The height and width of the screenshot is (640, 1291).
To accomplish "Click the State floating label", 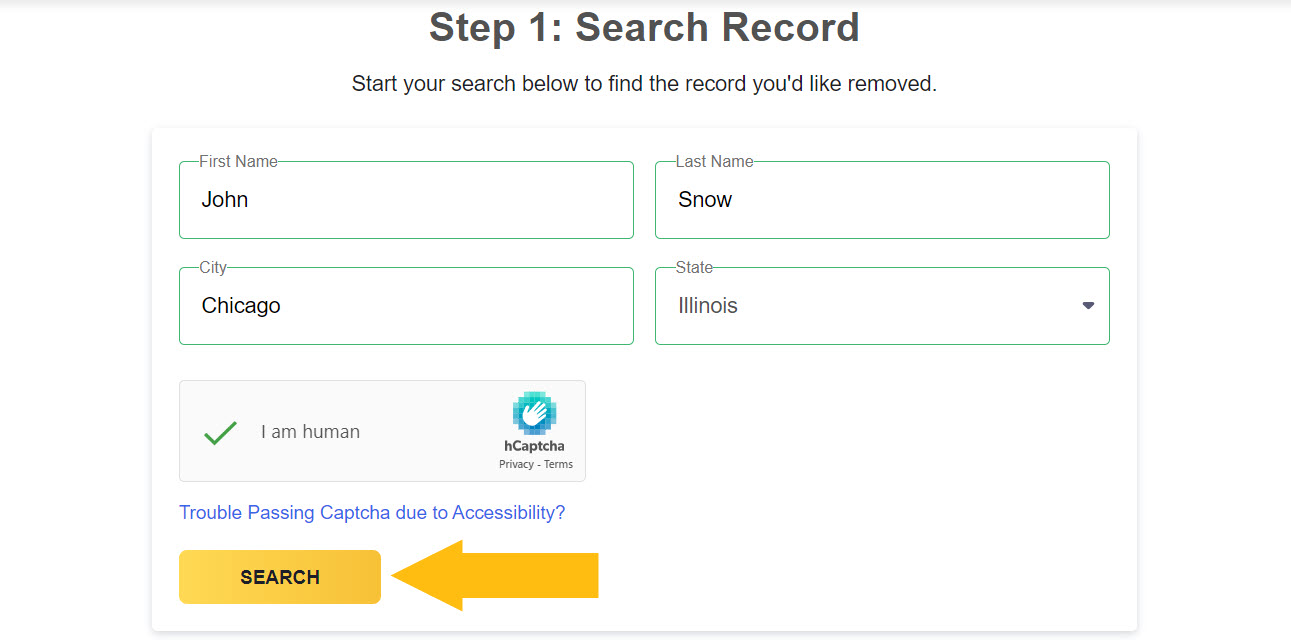I will 694,267.
